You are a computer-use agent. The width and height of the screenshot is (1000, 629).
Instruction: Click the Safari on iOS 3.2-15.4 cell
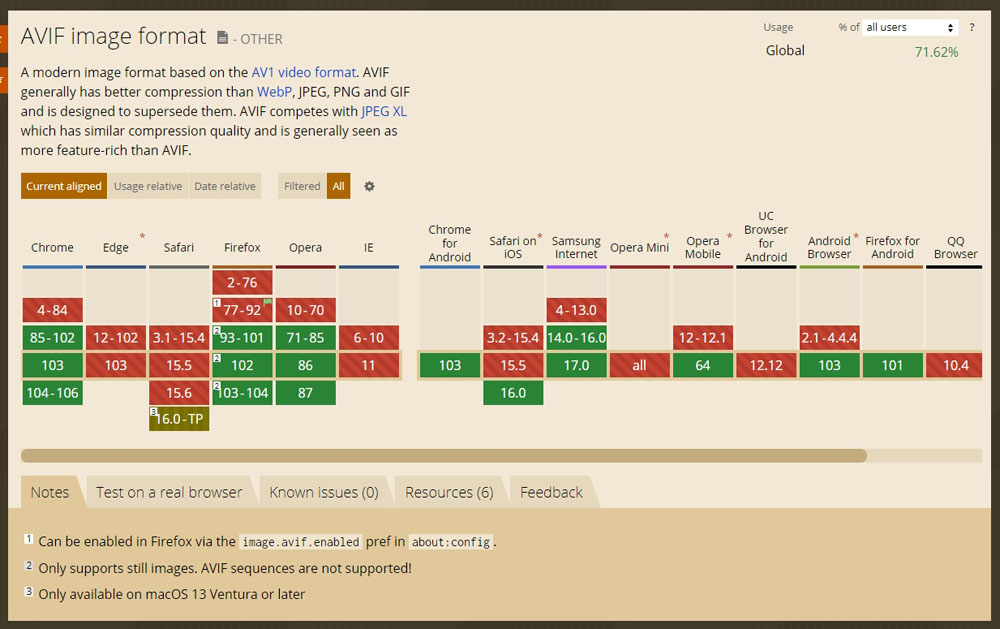513,337
